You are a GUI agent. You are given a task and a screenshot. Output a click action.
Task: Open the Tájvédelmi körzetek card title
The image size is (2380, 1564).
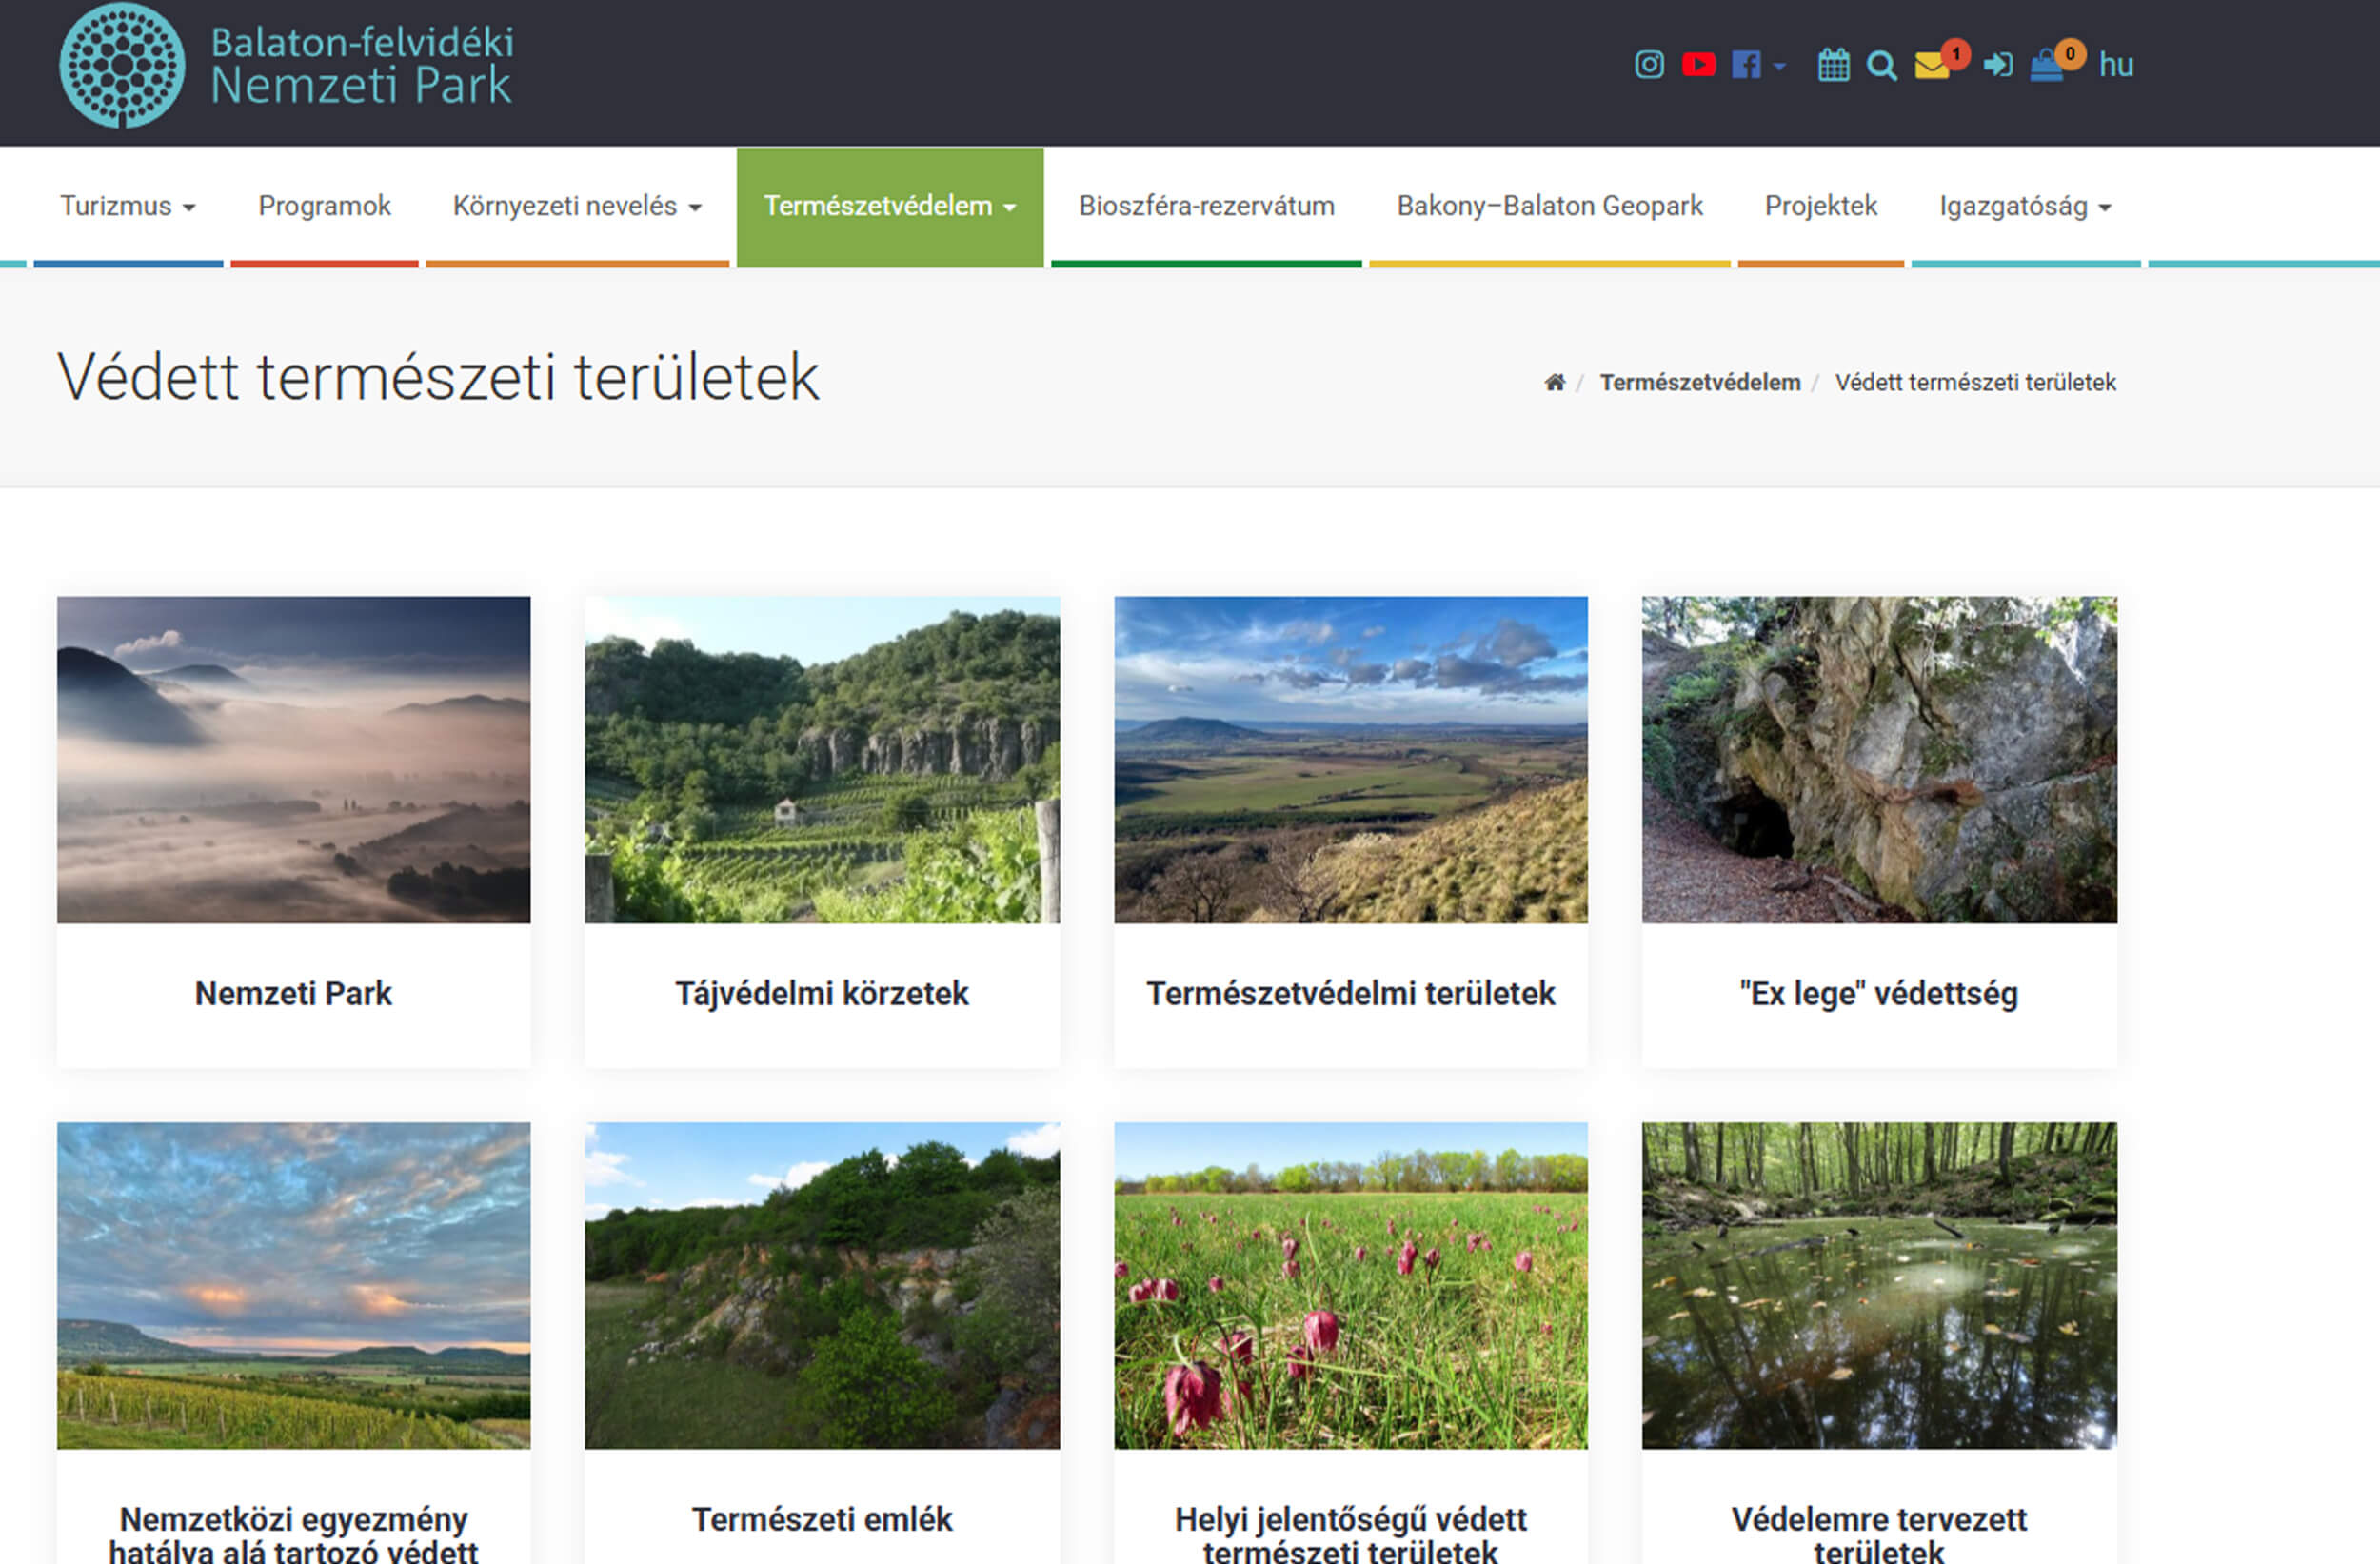(821, 993)
